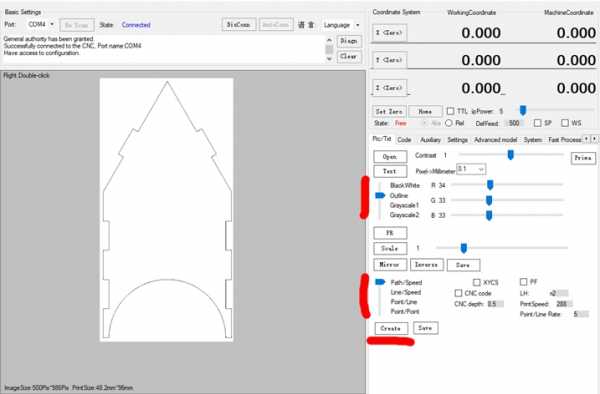Screen dimensions: 600x394
Task: Click the Inverse image button
Action: (426, 265)
